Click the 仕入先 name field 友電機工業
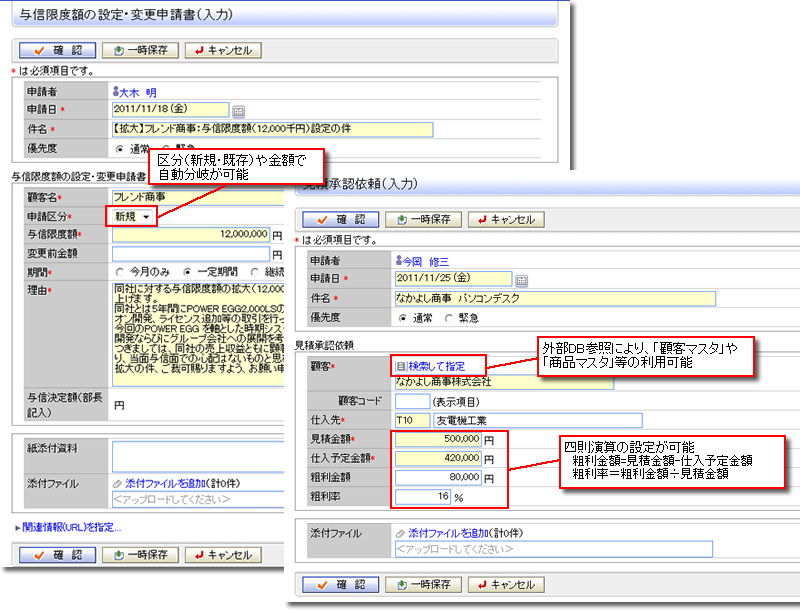The width and height of the screenshot is (800, 610). [x=538, y=421]
